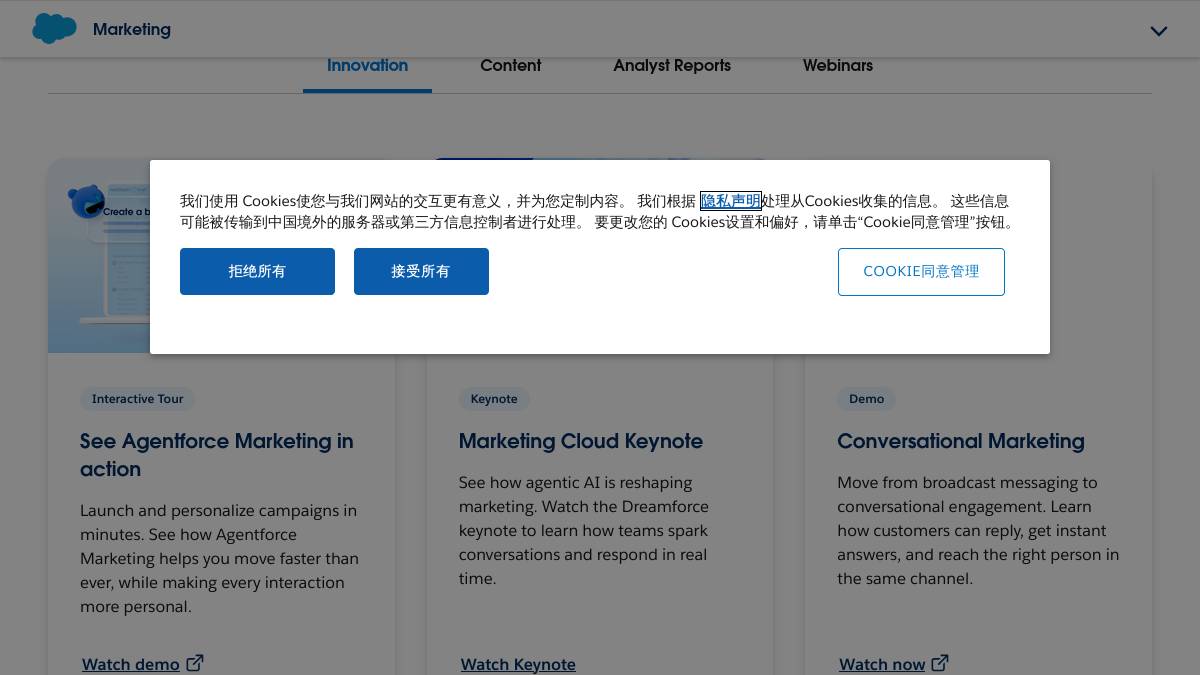
Task: Click the Interactive Tour tag
Action: (138, 399)
